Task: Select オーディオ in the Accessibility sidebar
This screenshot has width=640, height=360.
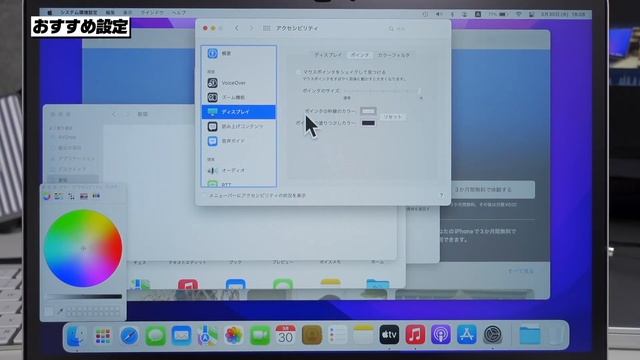Action: [239, 170]
